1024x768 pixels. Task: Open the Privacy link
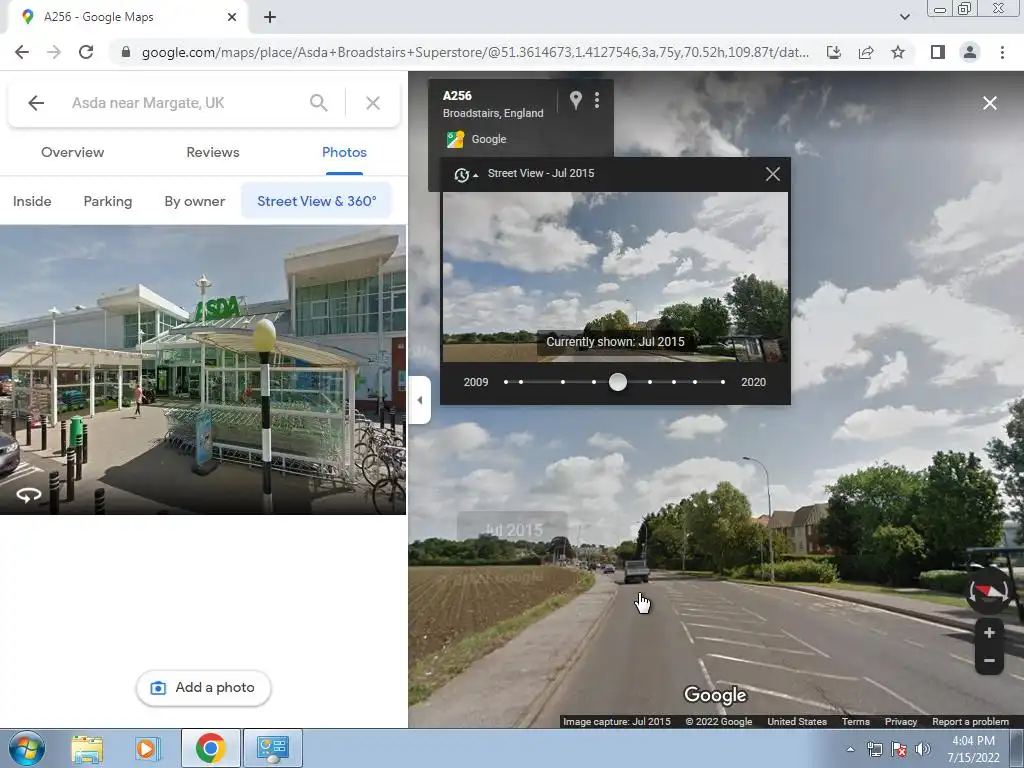coord(901,722)
